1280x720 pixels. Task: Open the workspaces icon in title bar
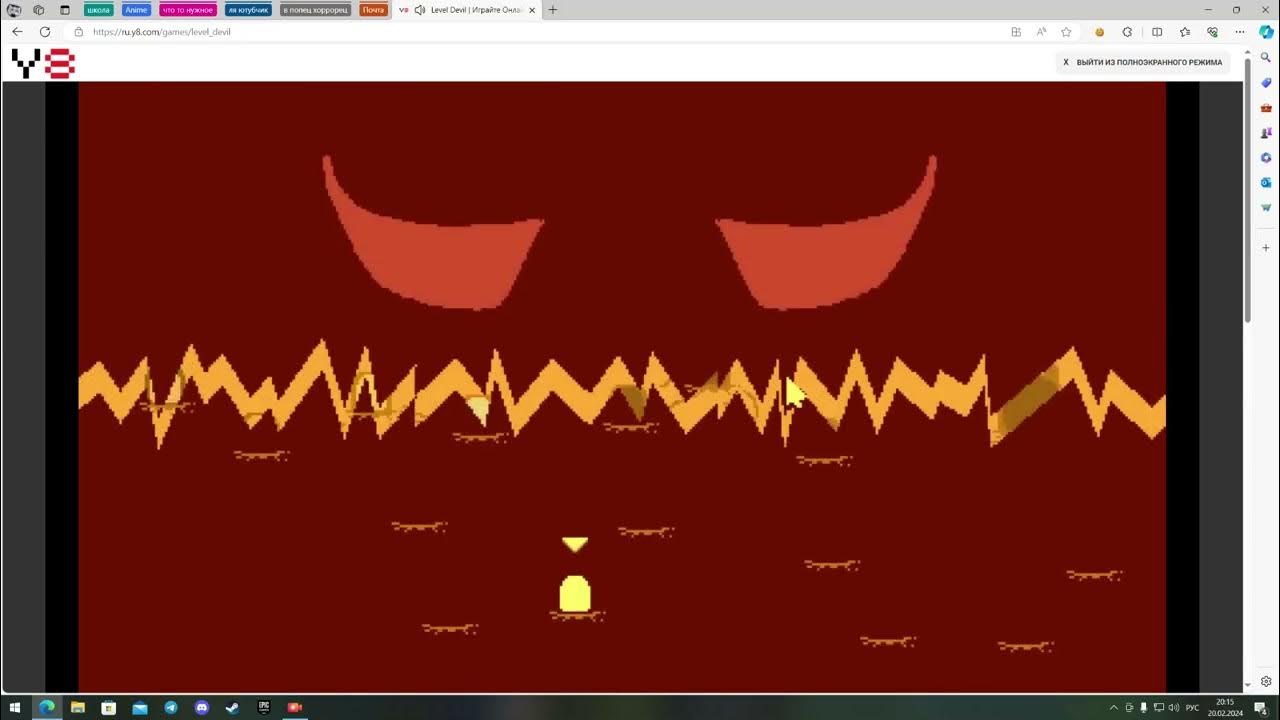39,10
